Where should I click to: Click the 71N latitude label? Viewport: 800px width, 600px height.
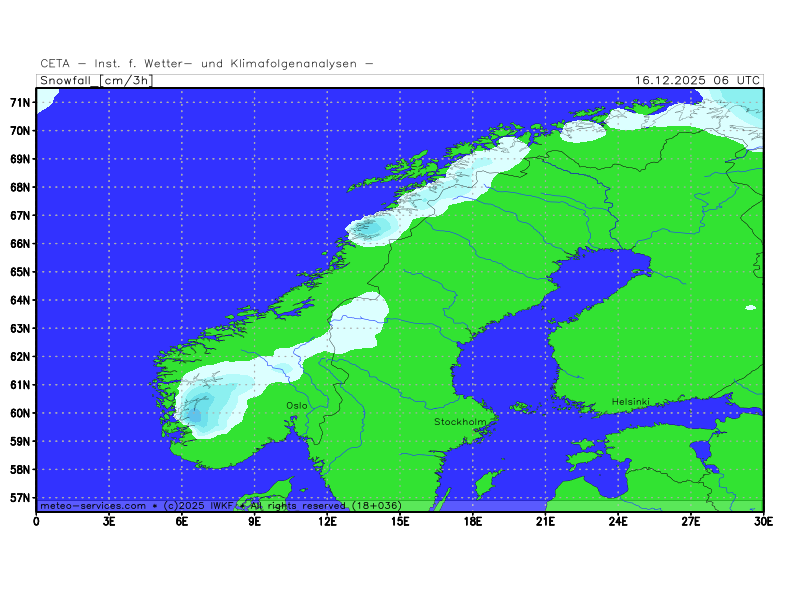tap(20, 102)
